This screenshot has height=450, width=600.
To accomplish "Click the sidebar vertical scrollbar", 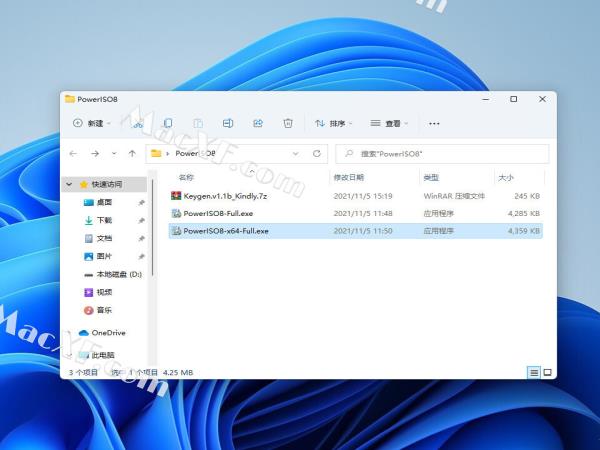I will tap(152, 228).
